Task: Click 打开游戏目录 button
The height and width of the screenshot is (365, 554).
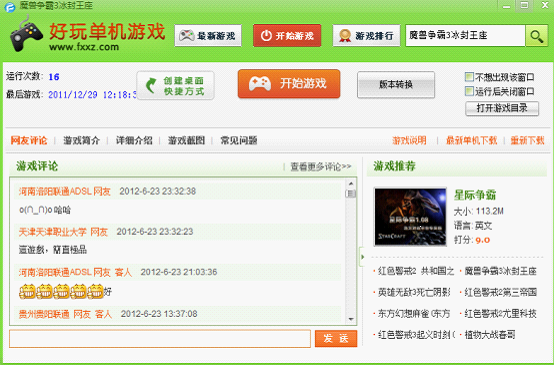Action: click(502, 108)
